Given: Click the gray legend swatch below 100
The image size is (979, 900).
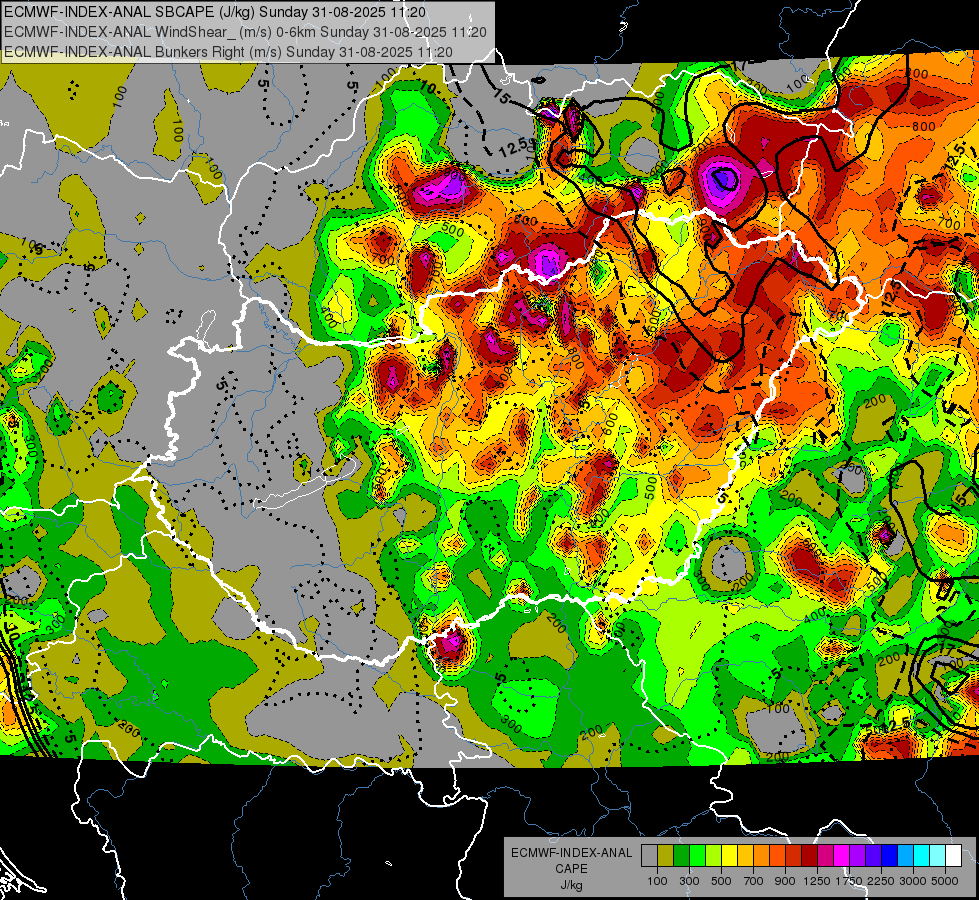Looking at the screenshot, I should (649, 855).
